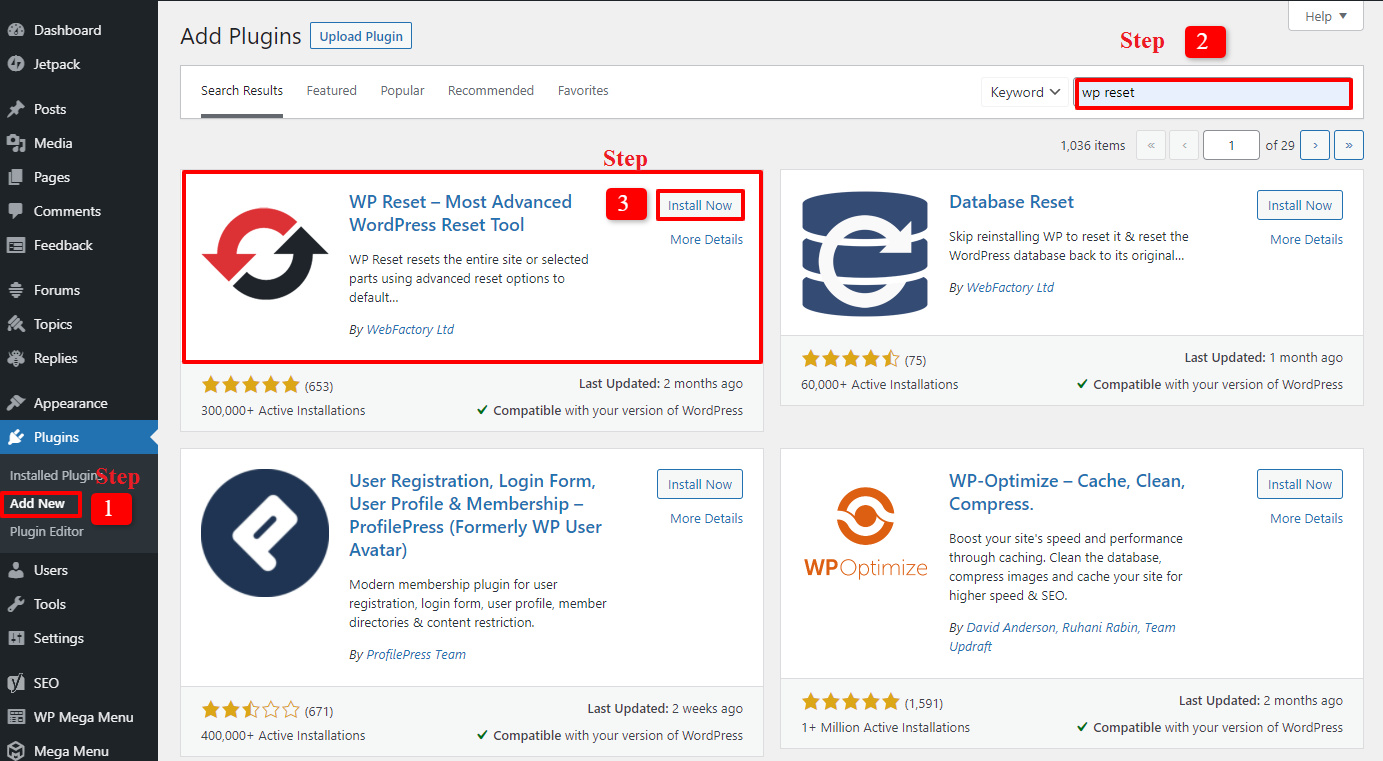Click the Forums icon in sidebar
The height and width of the screenshot is (761, 1383).
16,290
